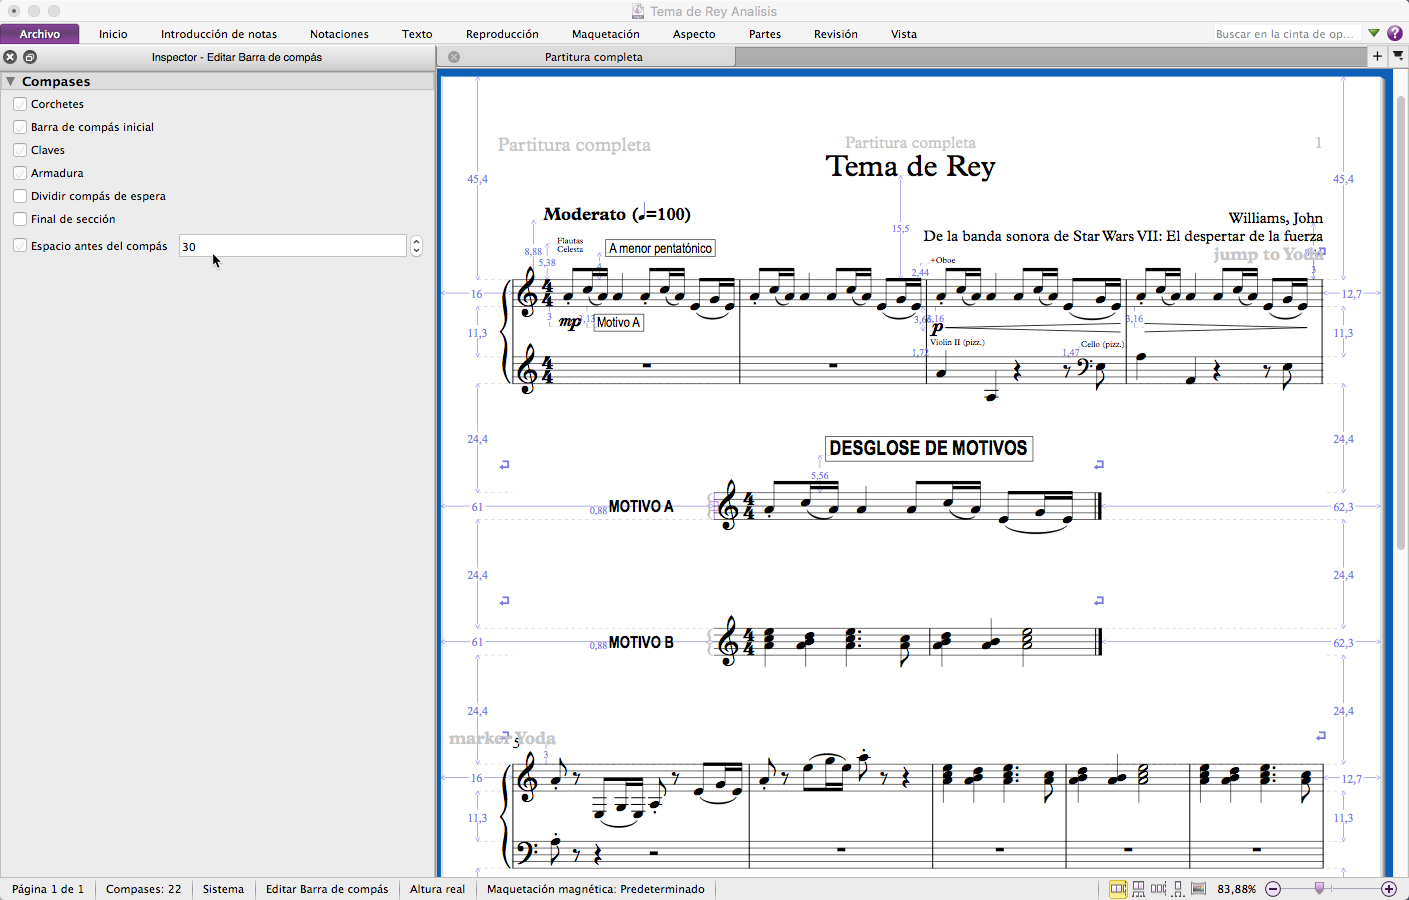Screen dimensions: 1409x900
Task: Select the Motivo A boxed label
Action: (618, 322)
